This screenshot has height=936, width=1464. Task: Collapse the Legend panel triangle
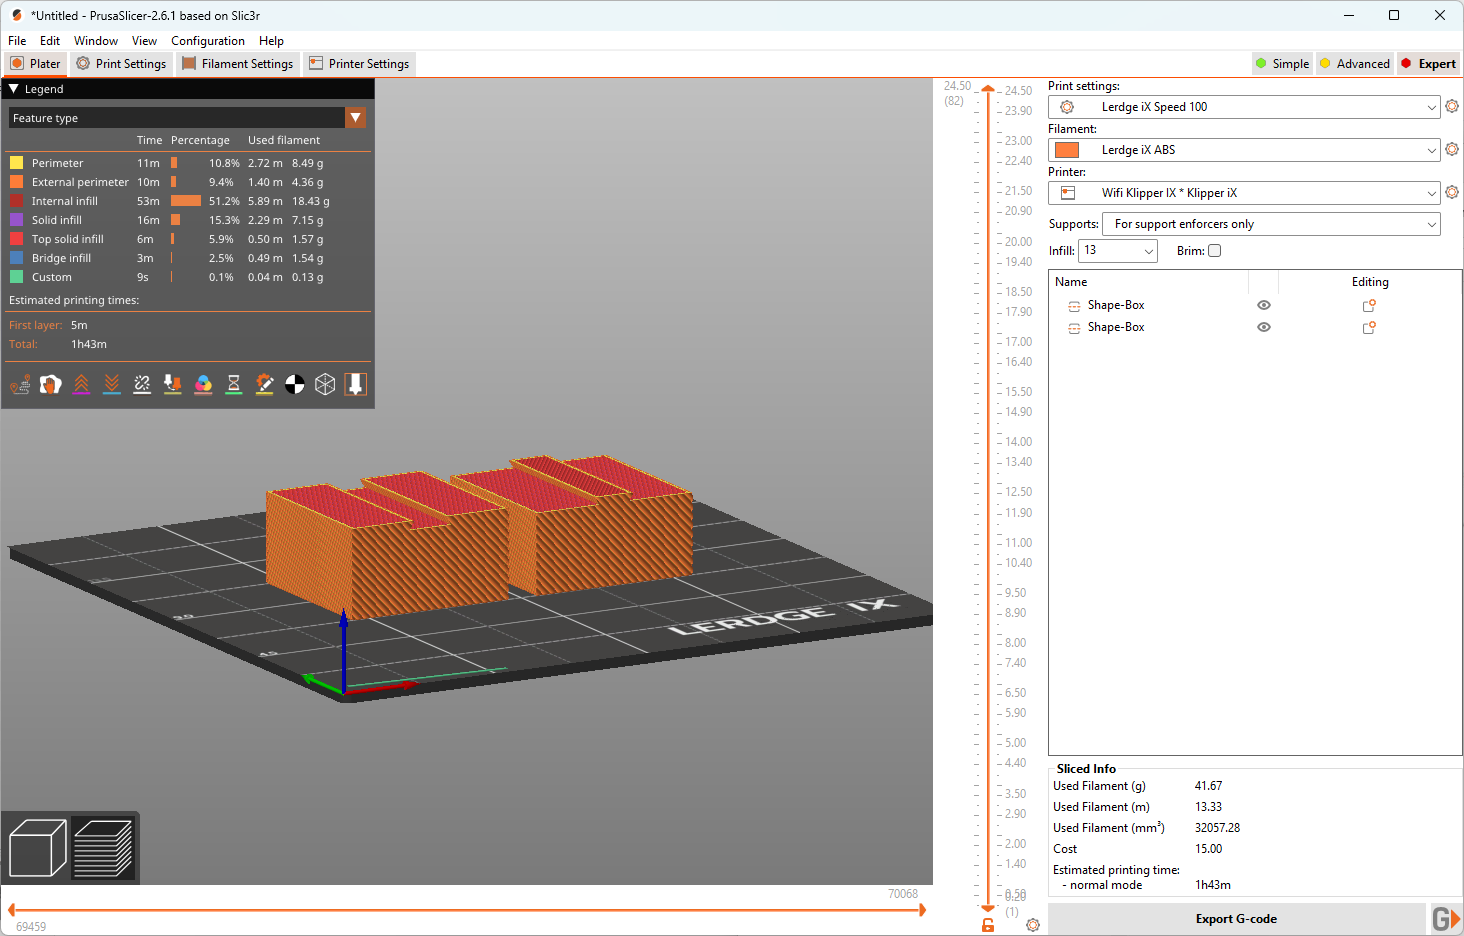click(x=14, y=89)
